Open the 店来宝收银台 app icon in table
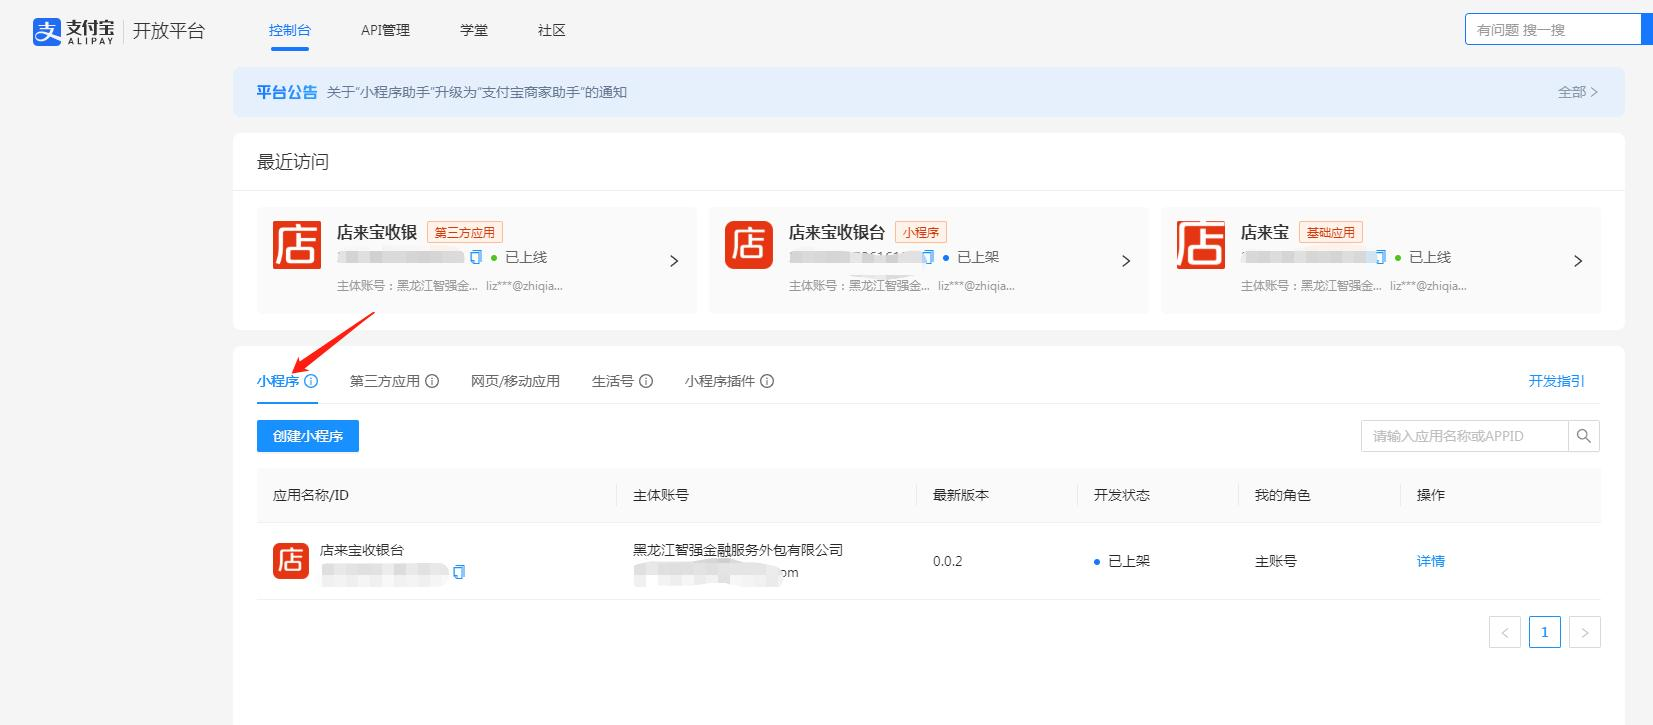 [290, 561]
